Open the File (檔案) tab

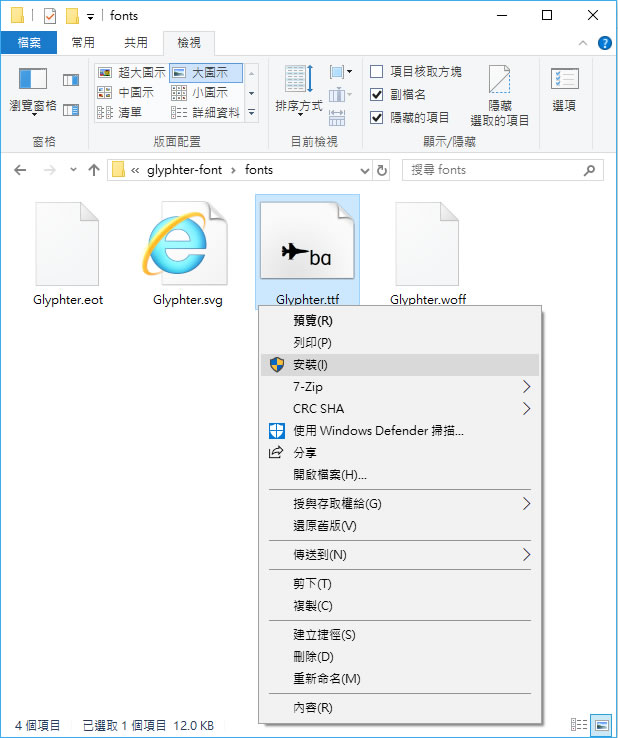click(x=29, y=43)
